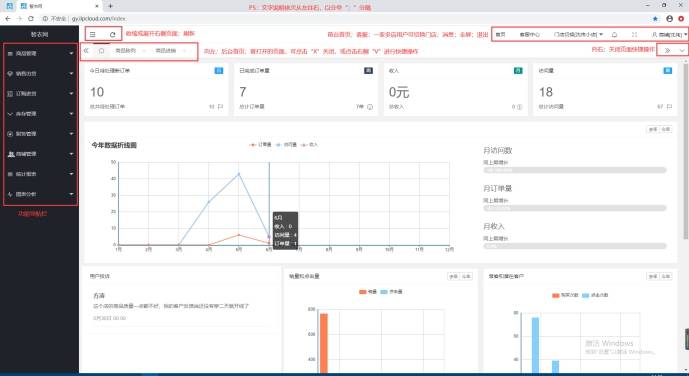Viewport: 689px width, 376px height.
Task: Expand the 图表分析 sidebar menu
Action: tap(40, 194)
